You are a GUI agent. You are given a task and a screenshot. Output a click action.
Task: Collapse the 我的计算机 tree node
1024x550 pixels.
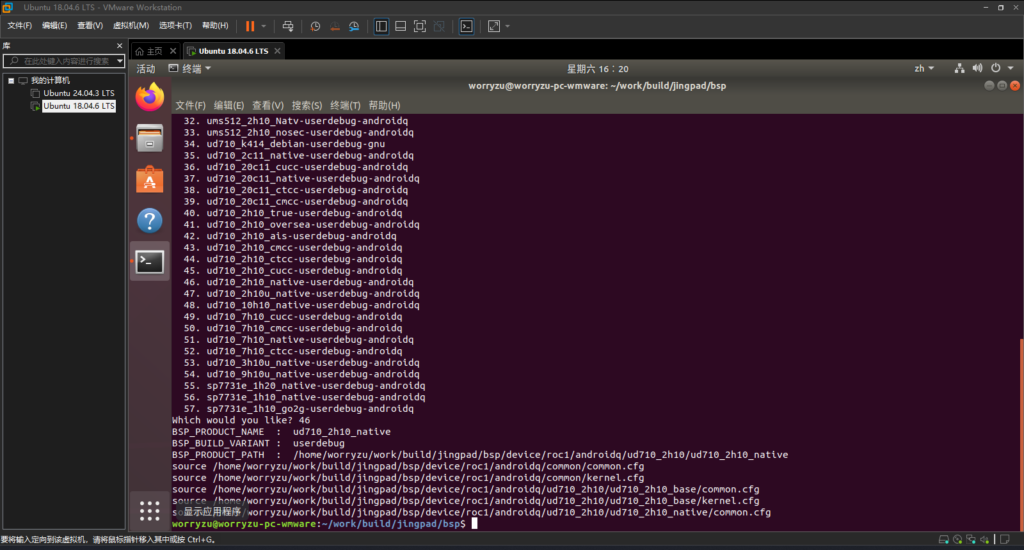[11, 80]
